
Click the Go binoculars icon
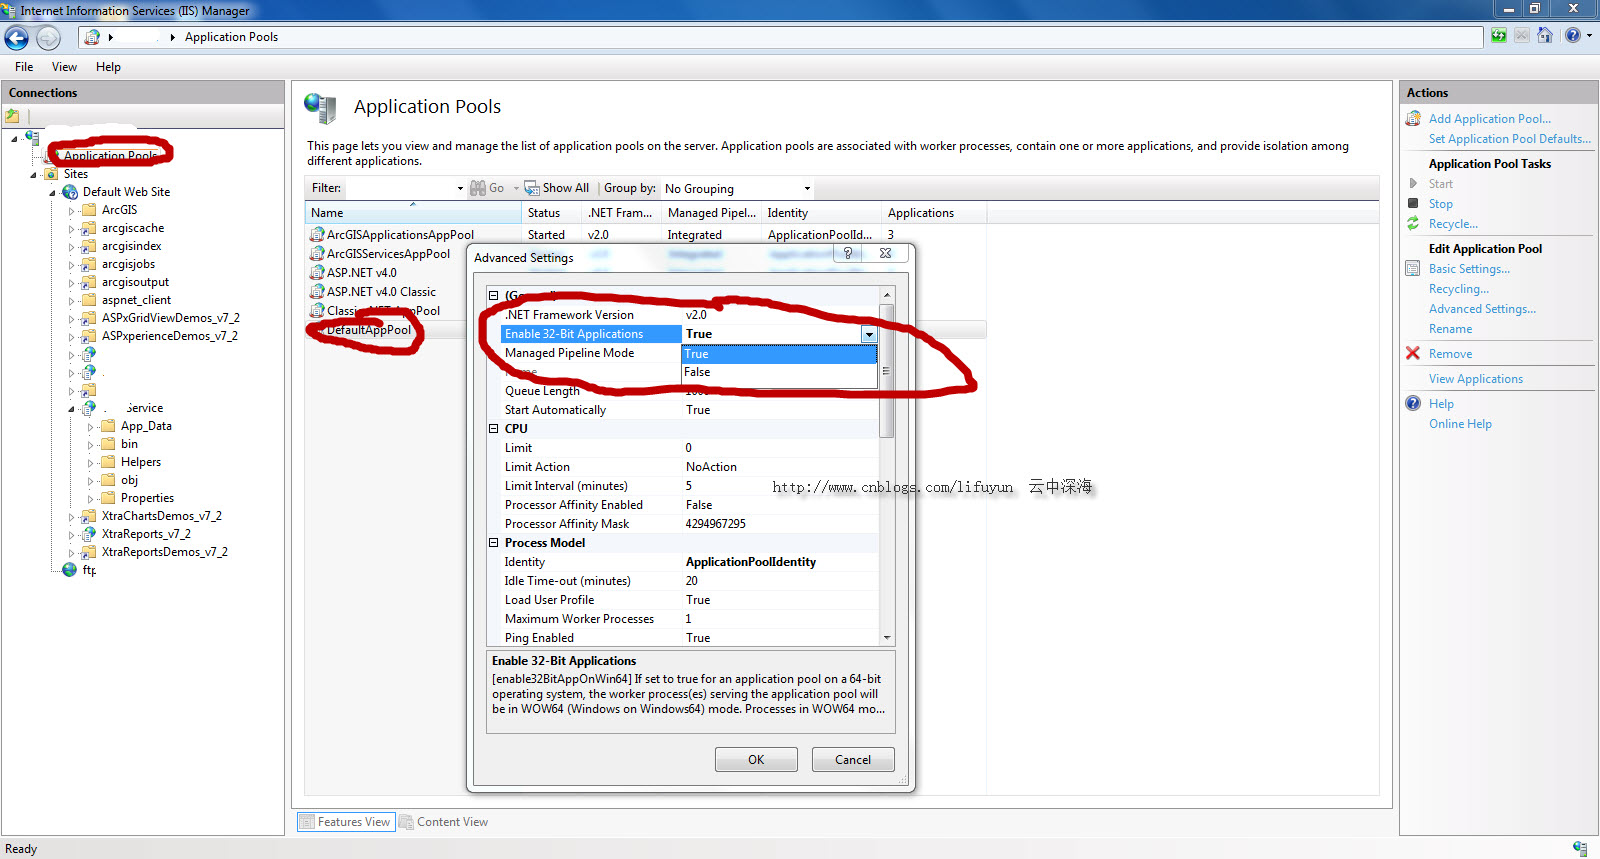478,188
